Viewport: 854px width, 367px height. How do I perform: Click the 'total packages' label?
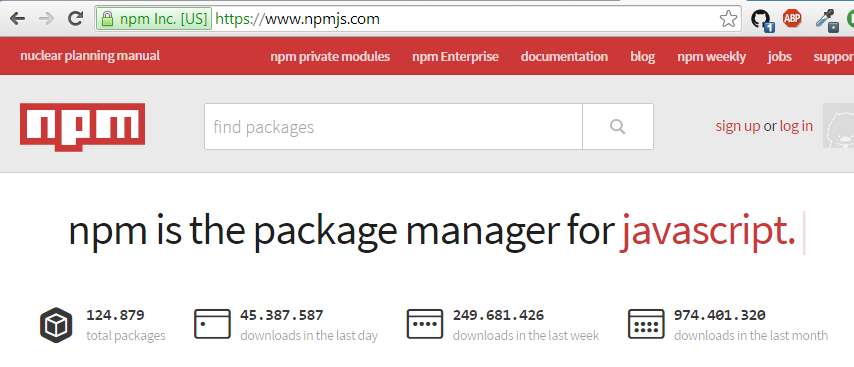pyautogui.click(x=126, y=335)
